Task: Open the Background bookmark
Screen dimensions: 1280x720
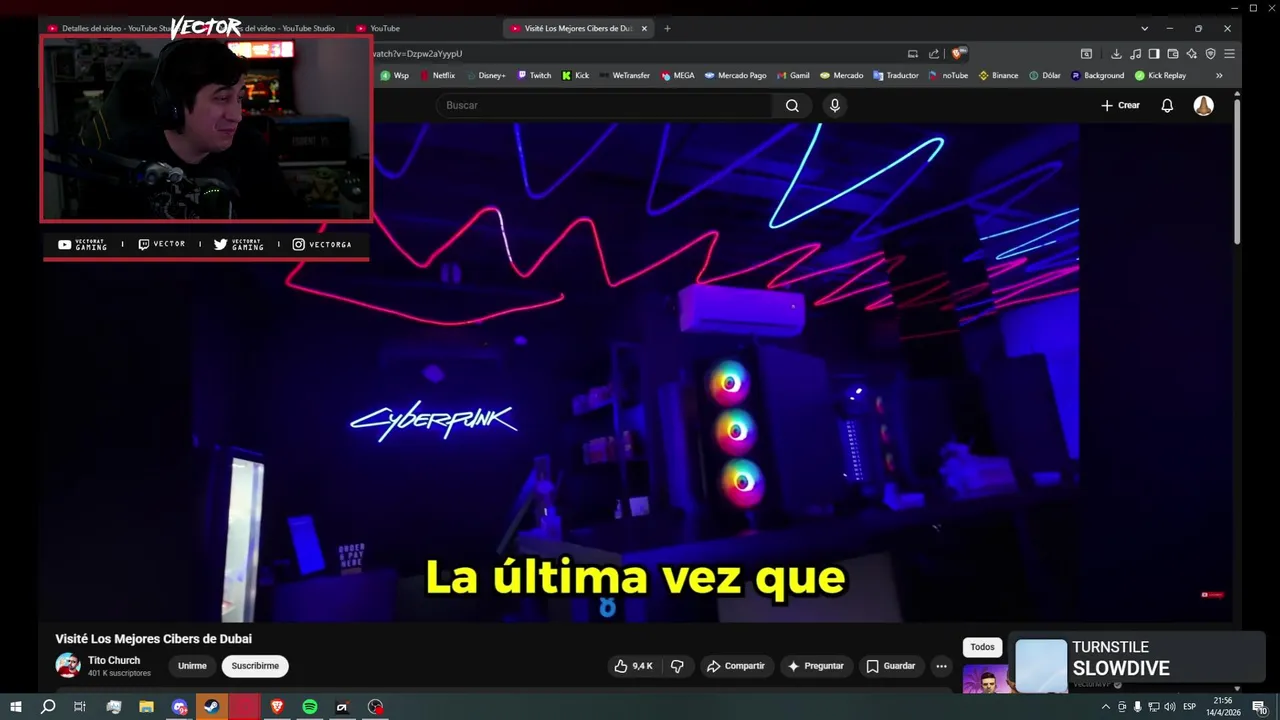Action: pyautogui.click(x=1097, y=75)
